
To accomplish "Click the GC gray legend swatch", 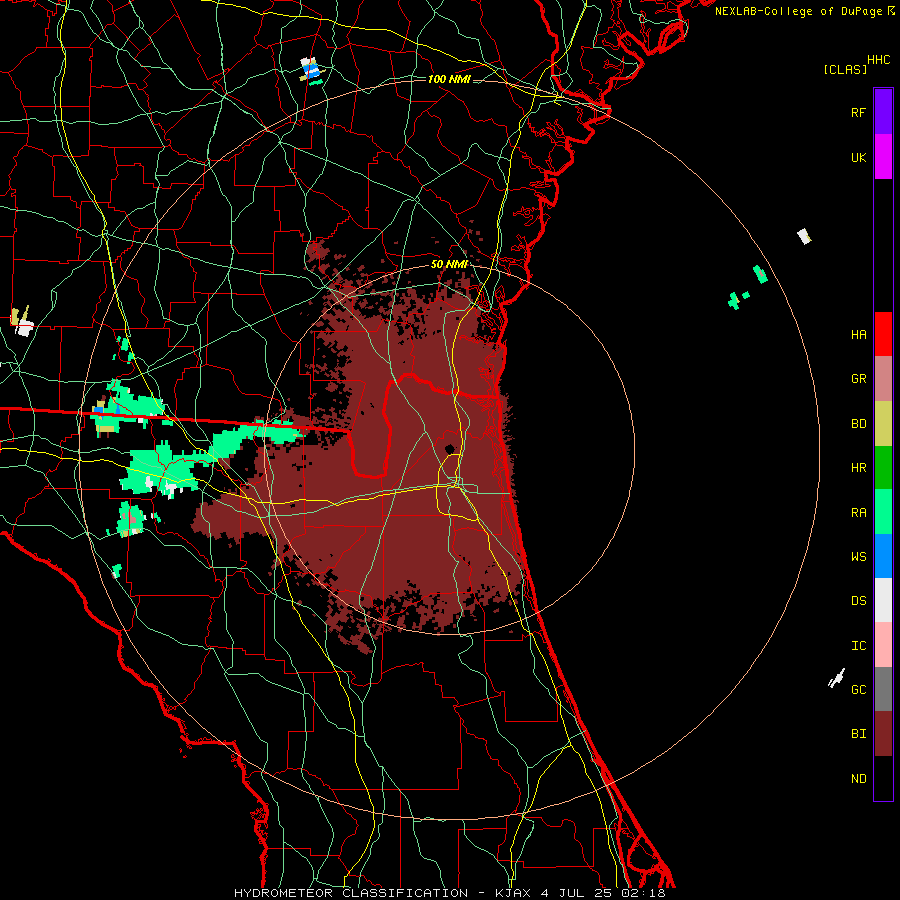I will pyautogui.click(x=883, y=689).
